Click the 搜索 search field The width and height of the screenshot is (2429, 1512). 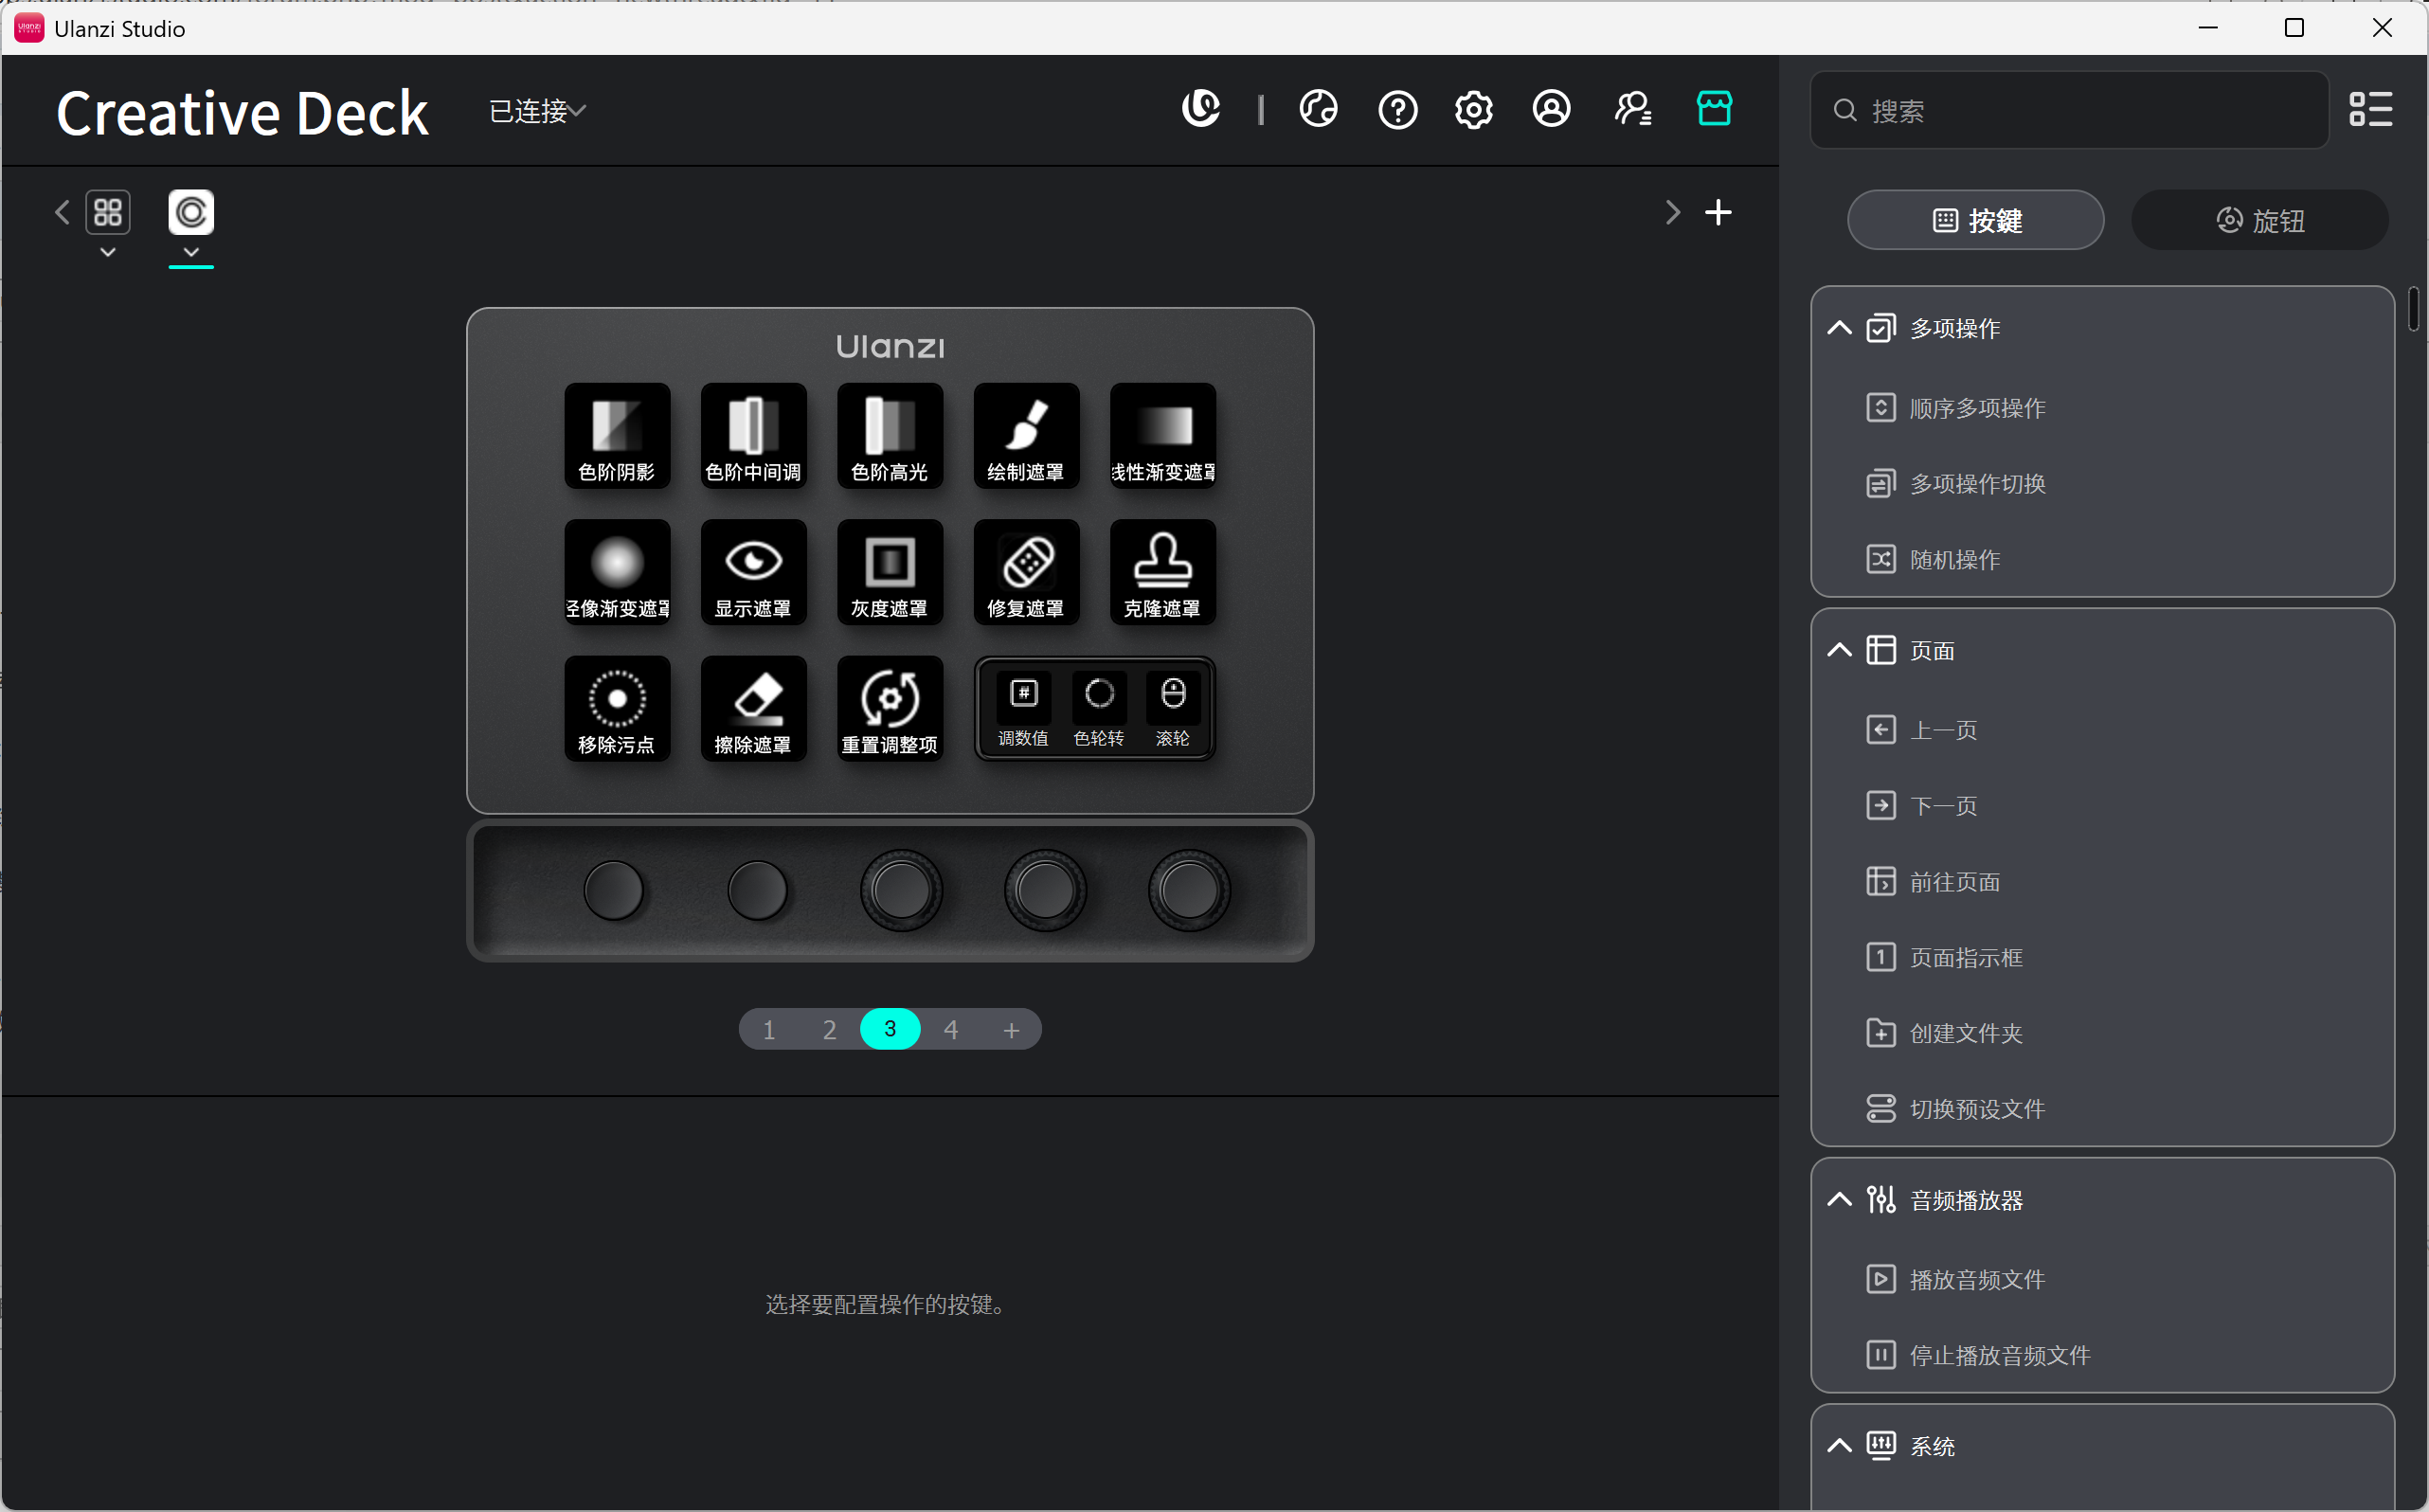(2069, 110)
